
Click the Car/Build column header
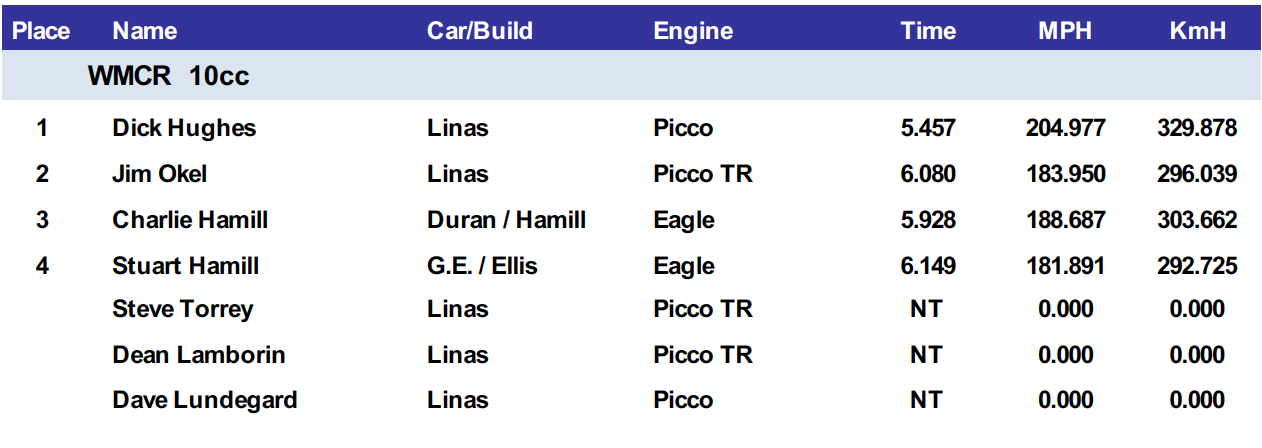click(480, 31)
